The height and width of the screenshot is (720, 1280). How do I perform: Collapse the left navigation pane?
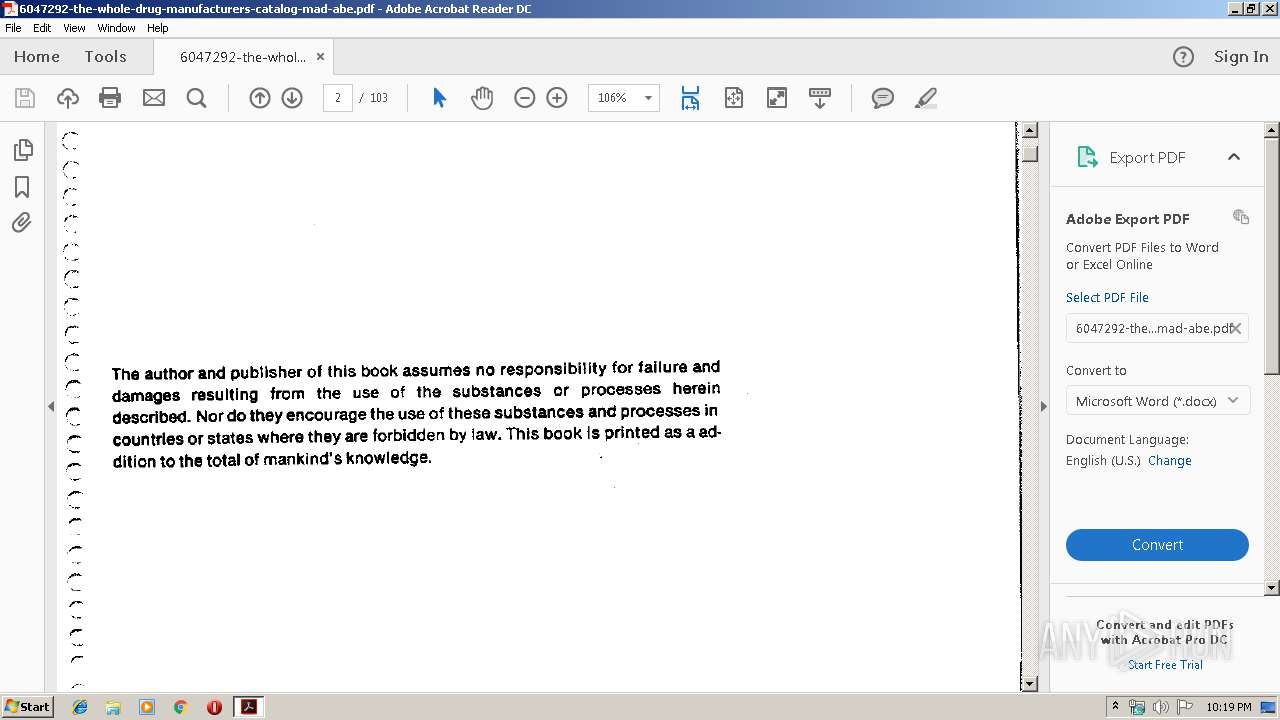click(x=51, y=406)
